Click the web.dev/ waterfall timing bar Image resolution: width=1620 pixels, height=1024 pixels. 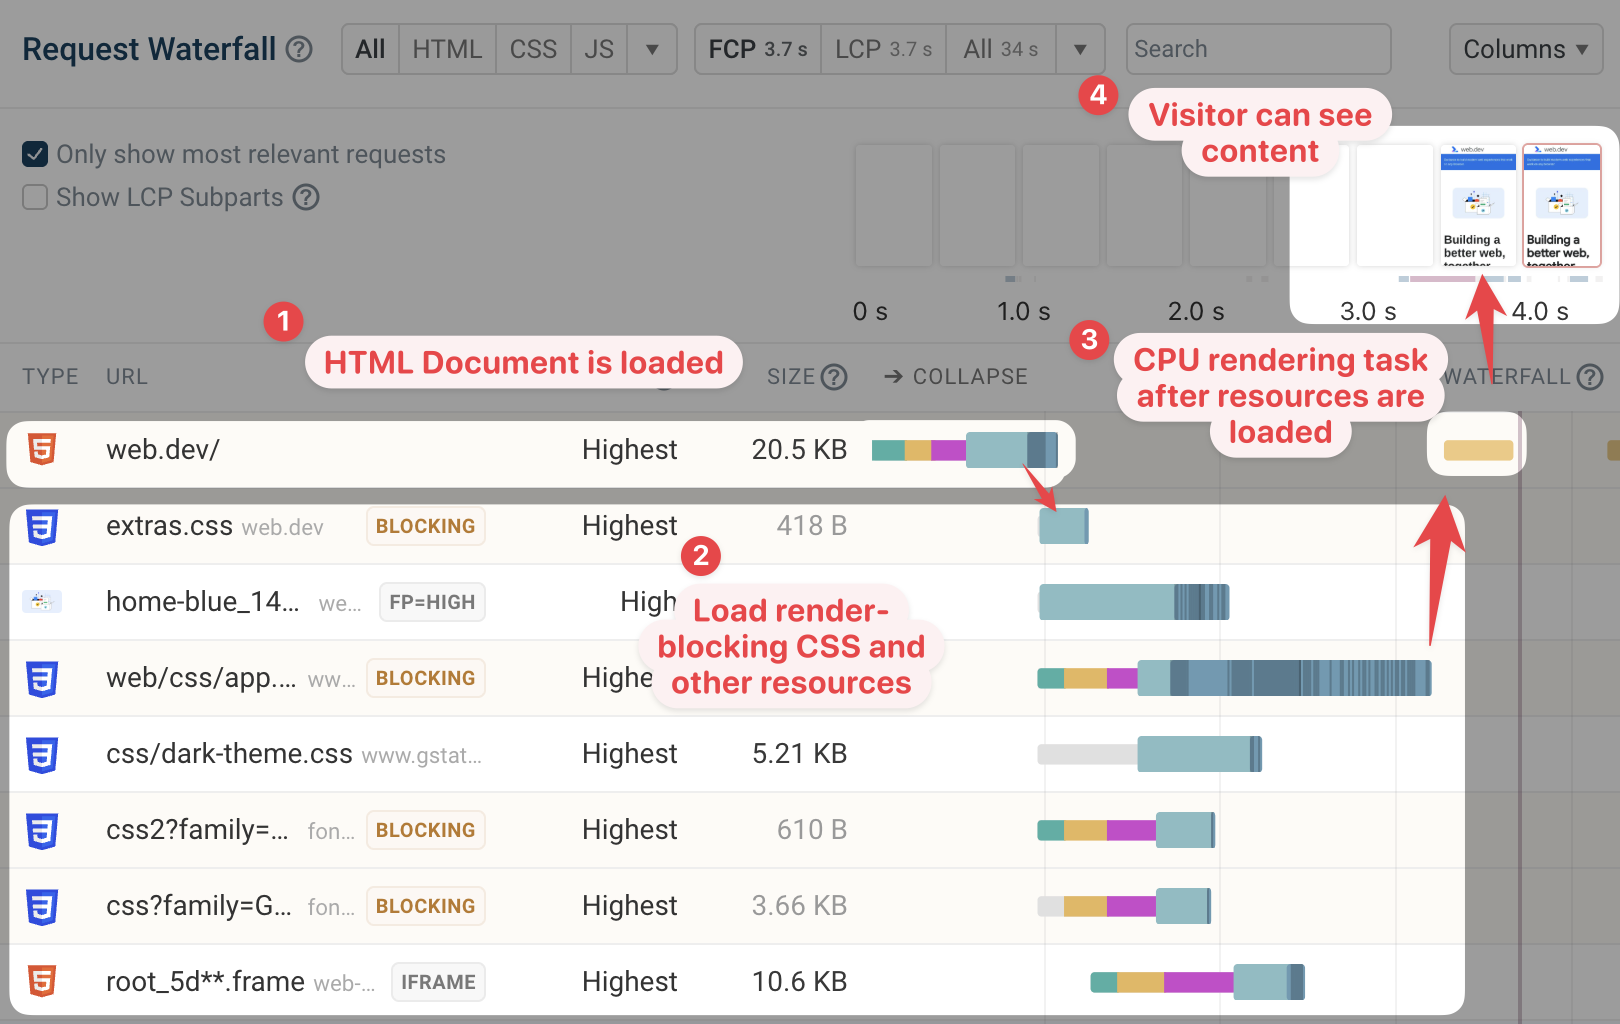pyautogui.click(x=965, y=450)
